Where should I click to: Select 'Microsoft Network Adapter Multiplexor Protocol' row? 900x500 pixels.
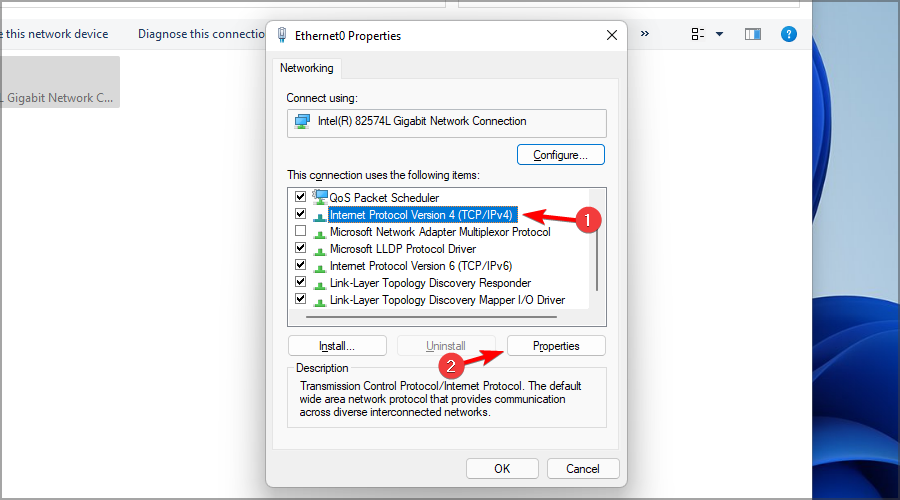[x=439, y=232]
